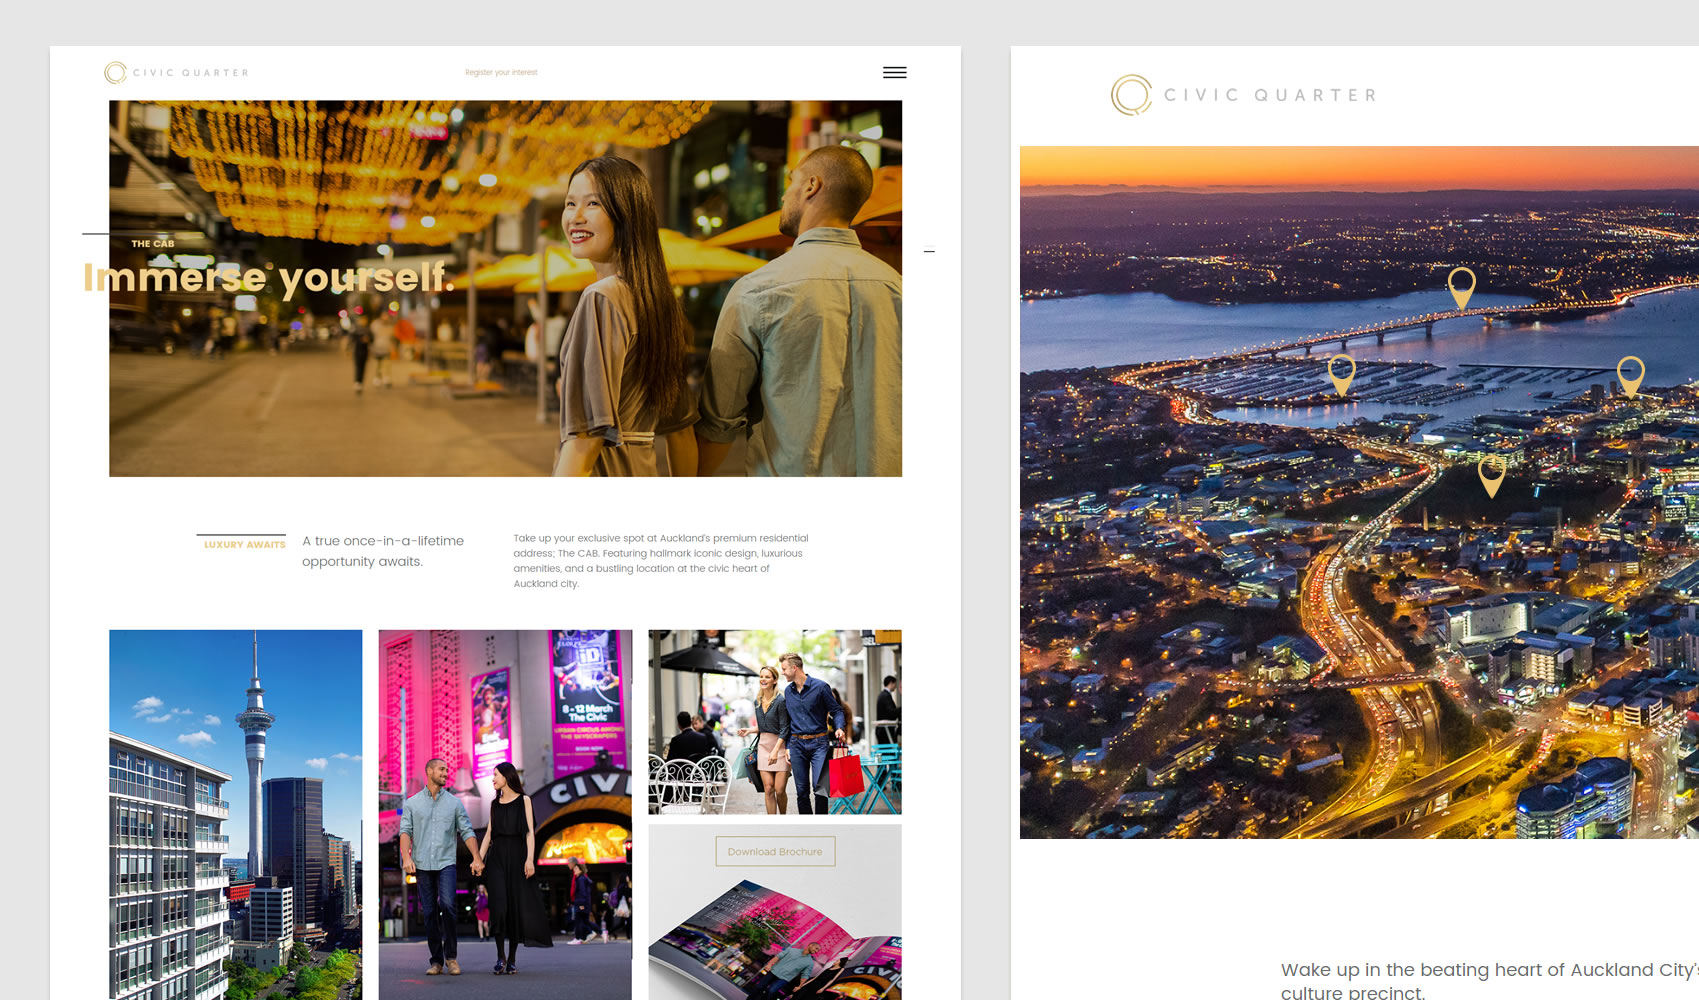This screenshot has width=1699, height=1000.
Task: Open the shopping couple photo thumbnail
Action: pos(775,722)
